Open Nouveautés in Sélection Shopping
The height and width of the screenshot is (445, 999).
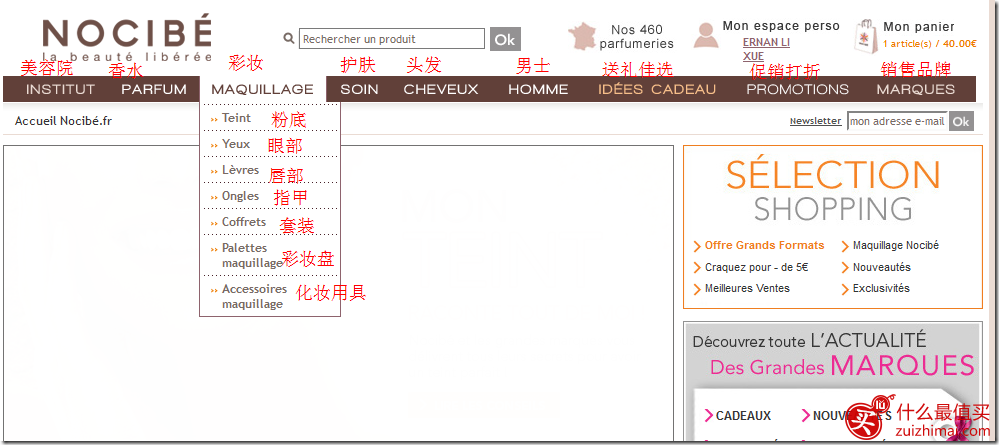click(882, 267)
